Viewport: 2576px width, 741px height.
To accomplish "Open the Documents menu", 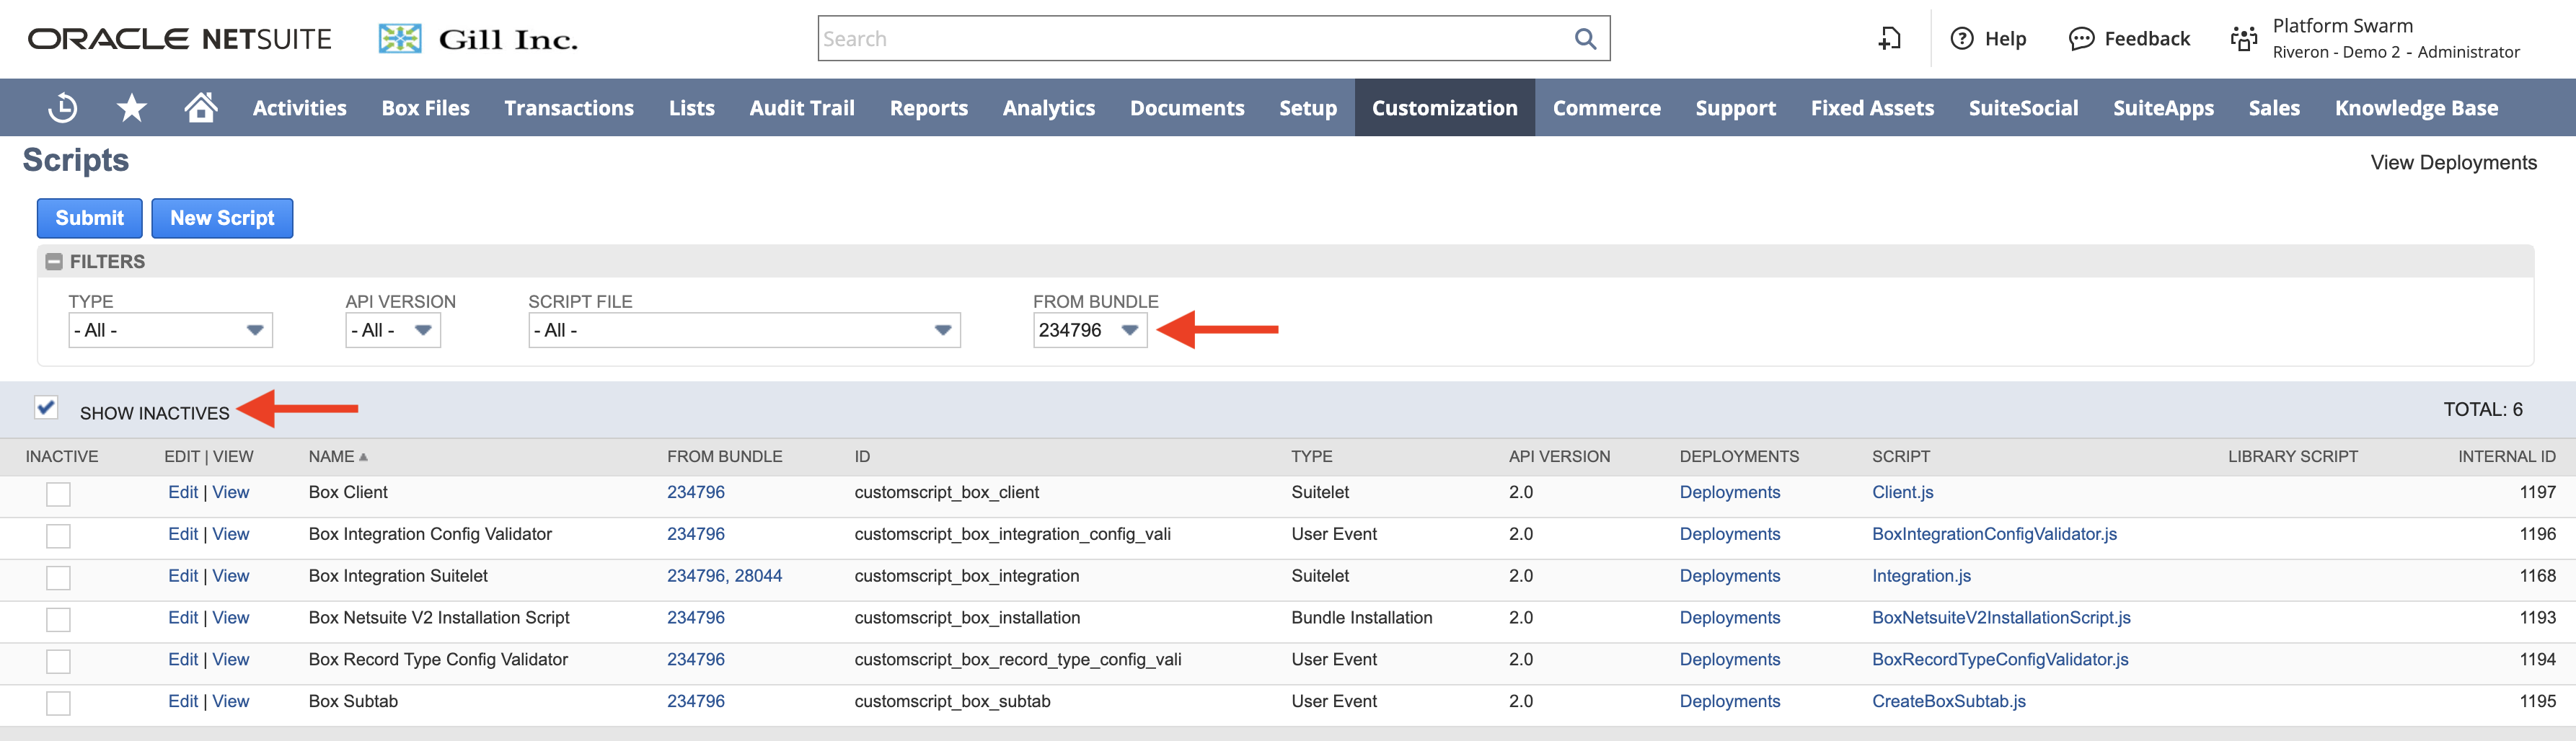I will coord(1187,108).
